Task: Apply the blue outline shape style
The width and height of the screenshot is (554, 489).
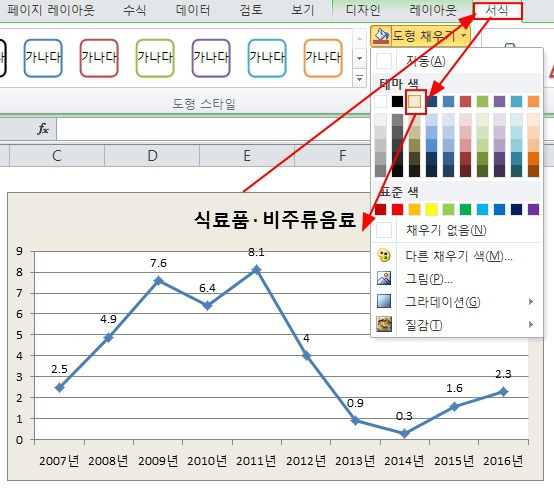Action: 43,58
